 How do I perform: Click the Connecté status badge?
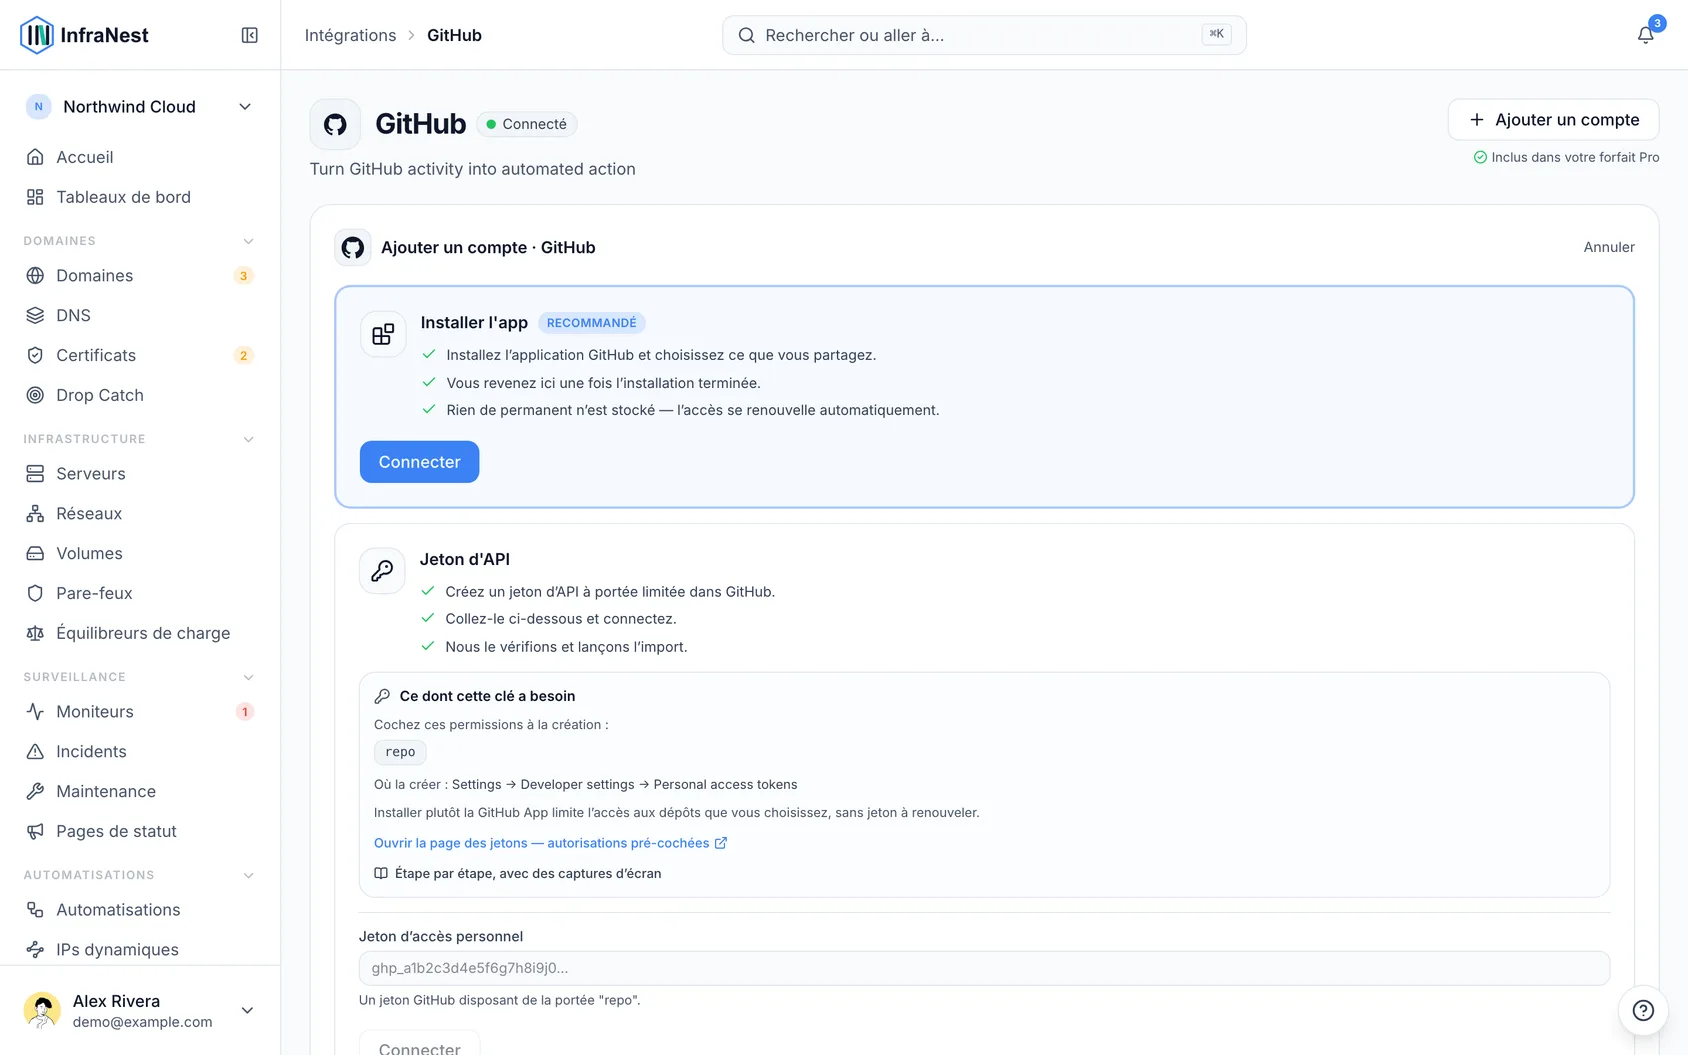tap(526, 124)
